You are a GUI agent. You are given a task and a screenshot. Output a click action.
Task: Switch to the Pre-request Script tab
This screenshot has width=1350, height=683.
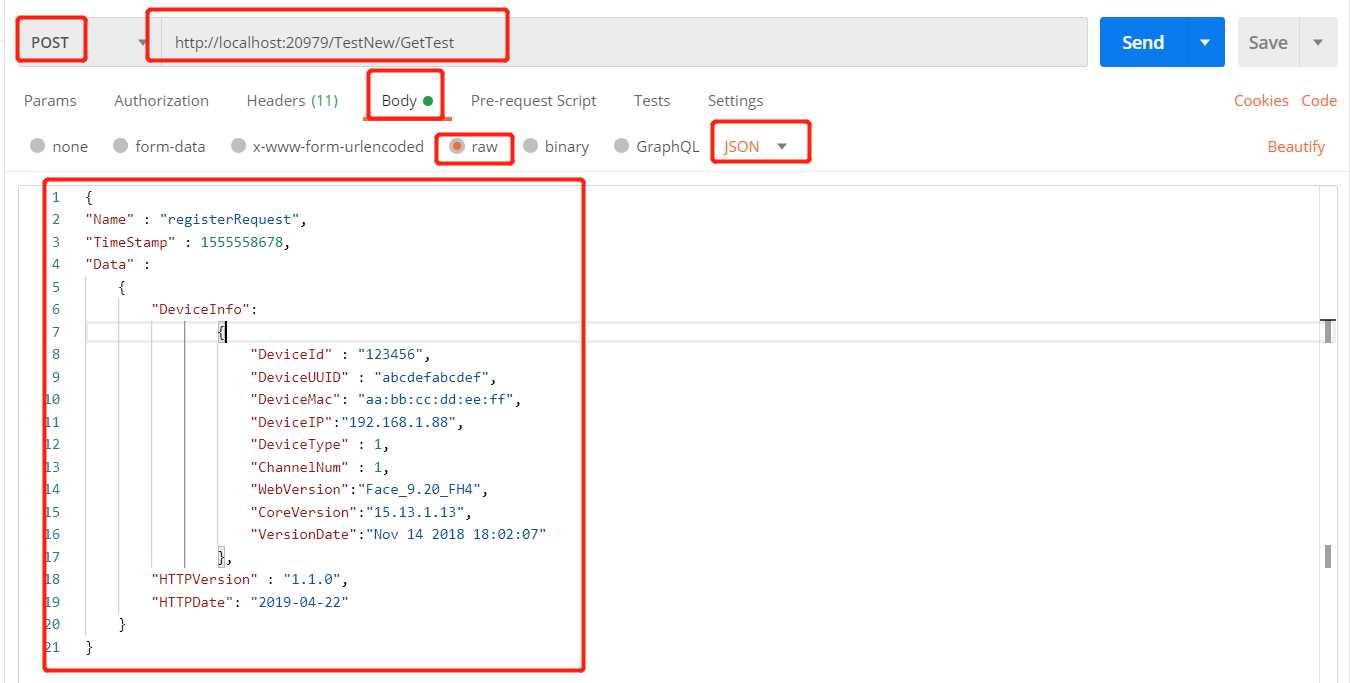[533, 100]
